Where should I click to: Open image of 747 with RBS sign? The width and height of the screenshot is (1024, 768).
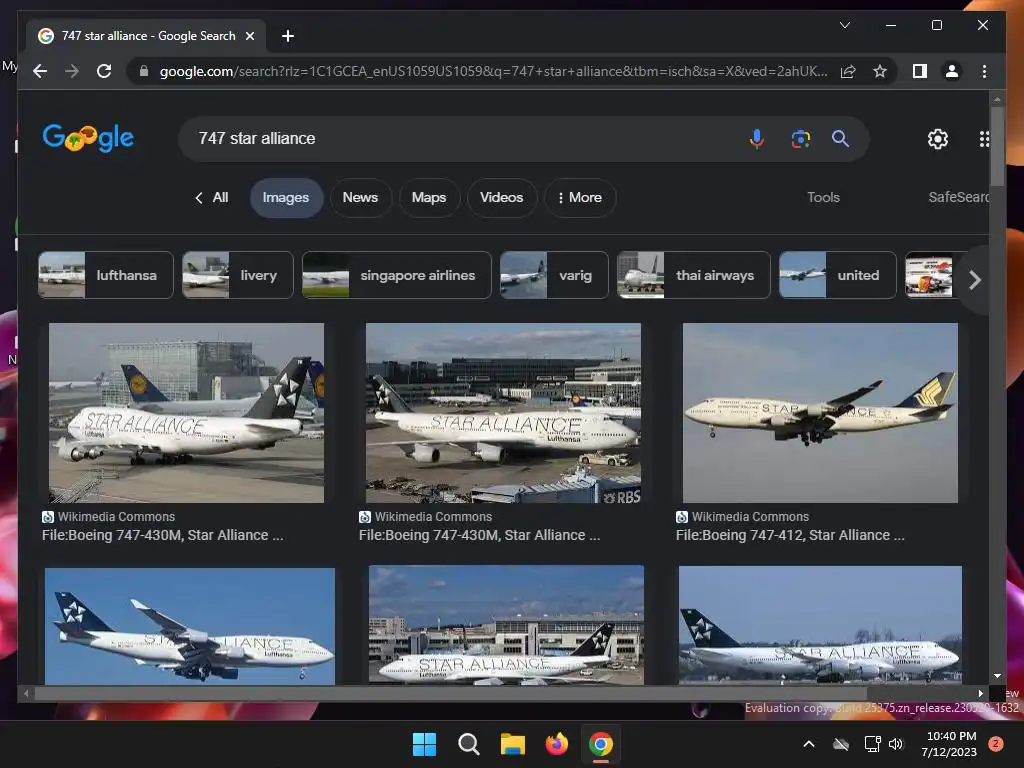pos(503,413)
